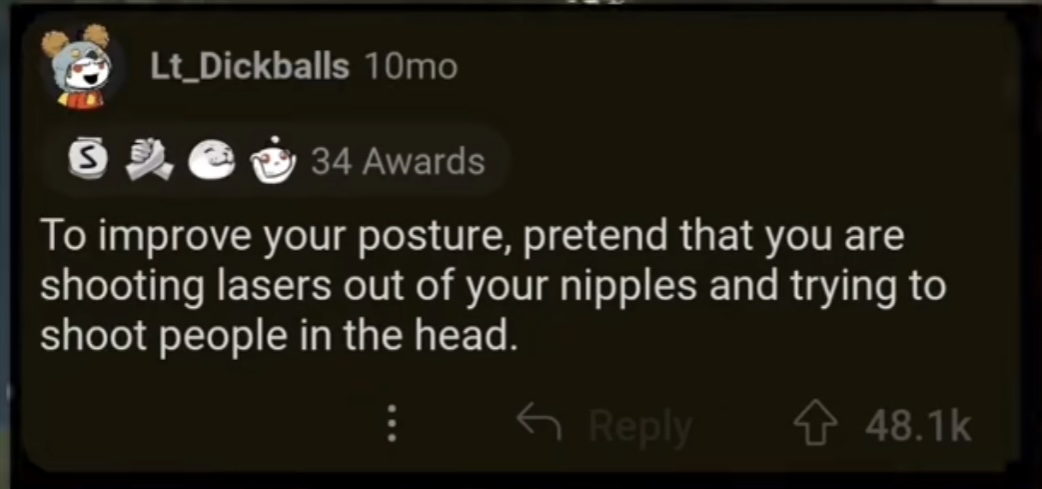The height and width of the screenshot is (489, 1042).
Task: Select the smiling face award icon
Action: (x=211, y=162)
